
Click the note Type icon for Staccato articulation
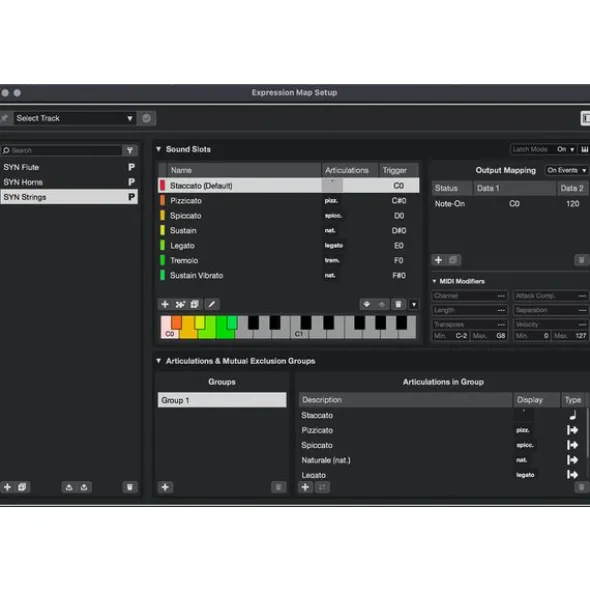pos(573,415)
